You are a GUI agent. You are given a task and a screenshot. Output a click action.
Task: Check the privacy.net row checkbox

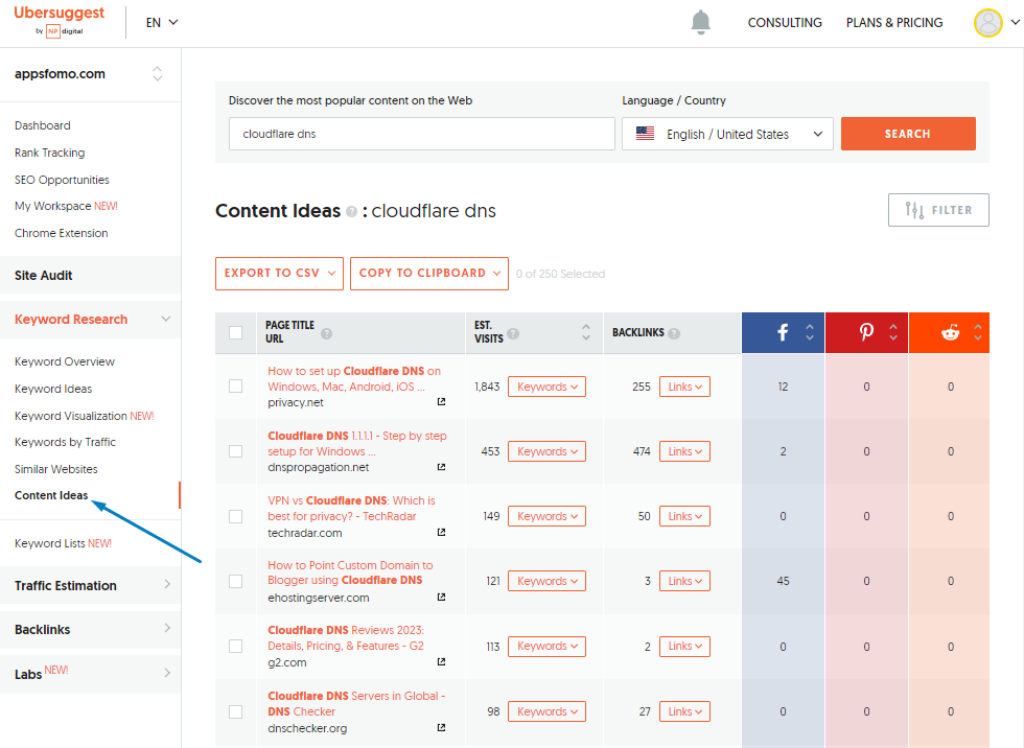tap(236, 386)
